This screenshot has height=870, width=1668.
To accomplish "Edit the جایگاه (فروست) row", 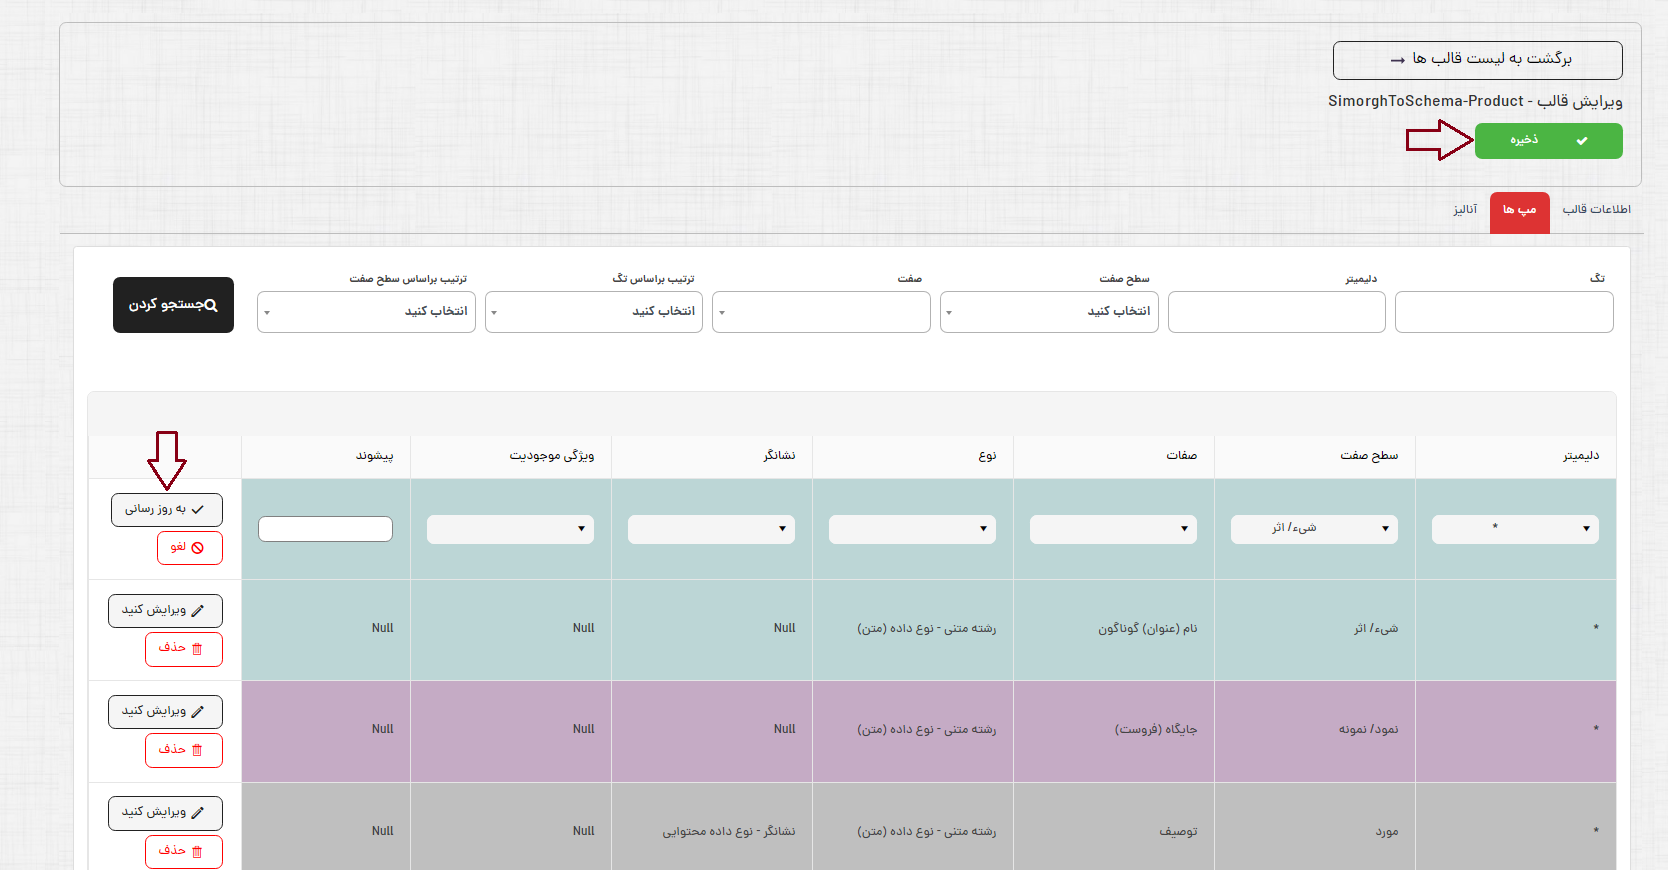I will [165, 712].
